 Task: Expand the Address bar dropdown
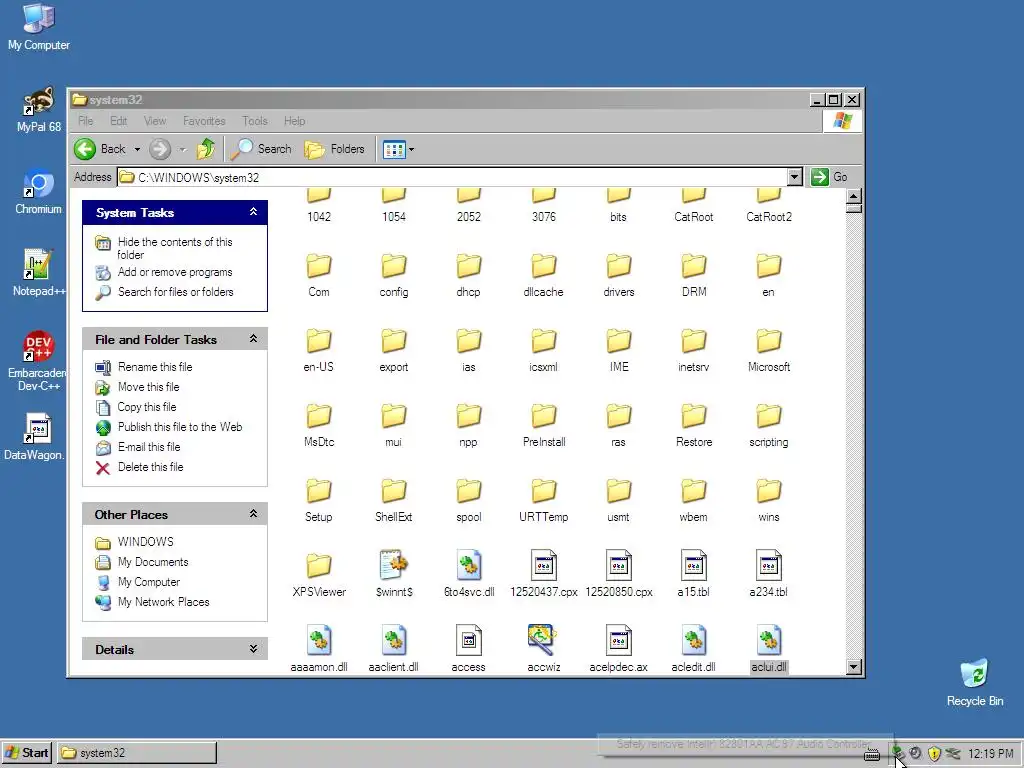point(794,177)
